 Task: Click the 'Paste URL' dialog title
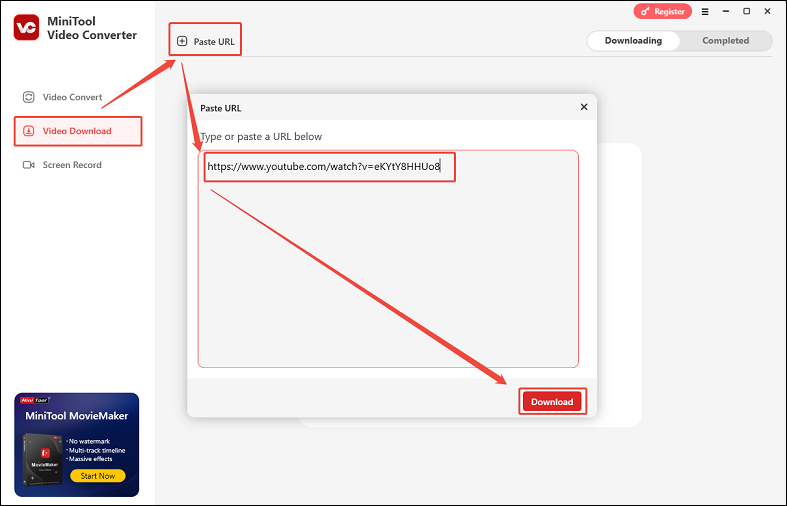point(220,108)
